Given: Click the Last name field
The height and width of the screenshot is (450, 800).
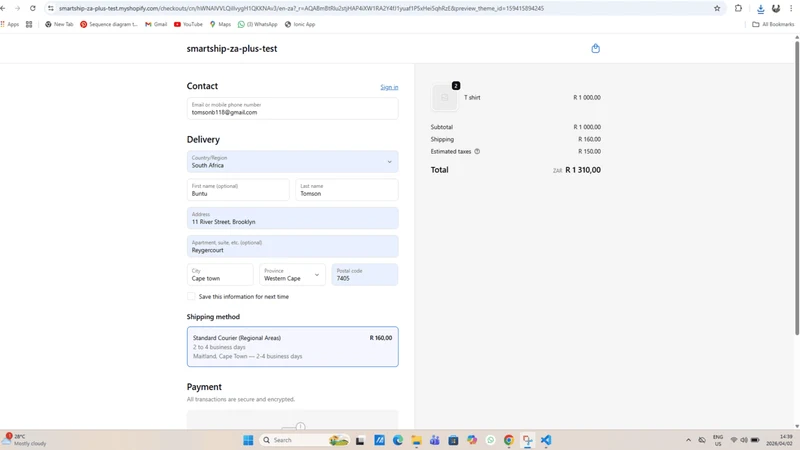Looking at the screenshot, I should 347,190.
